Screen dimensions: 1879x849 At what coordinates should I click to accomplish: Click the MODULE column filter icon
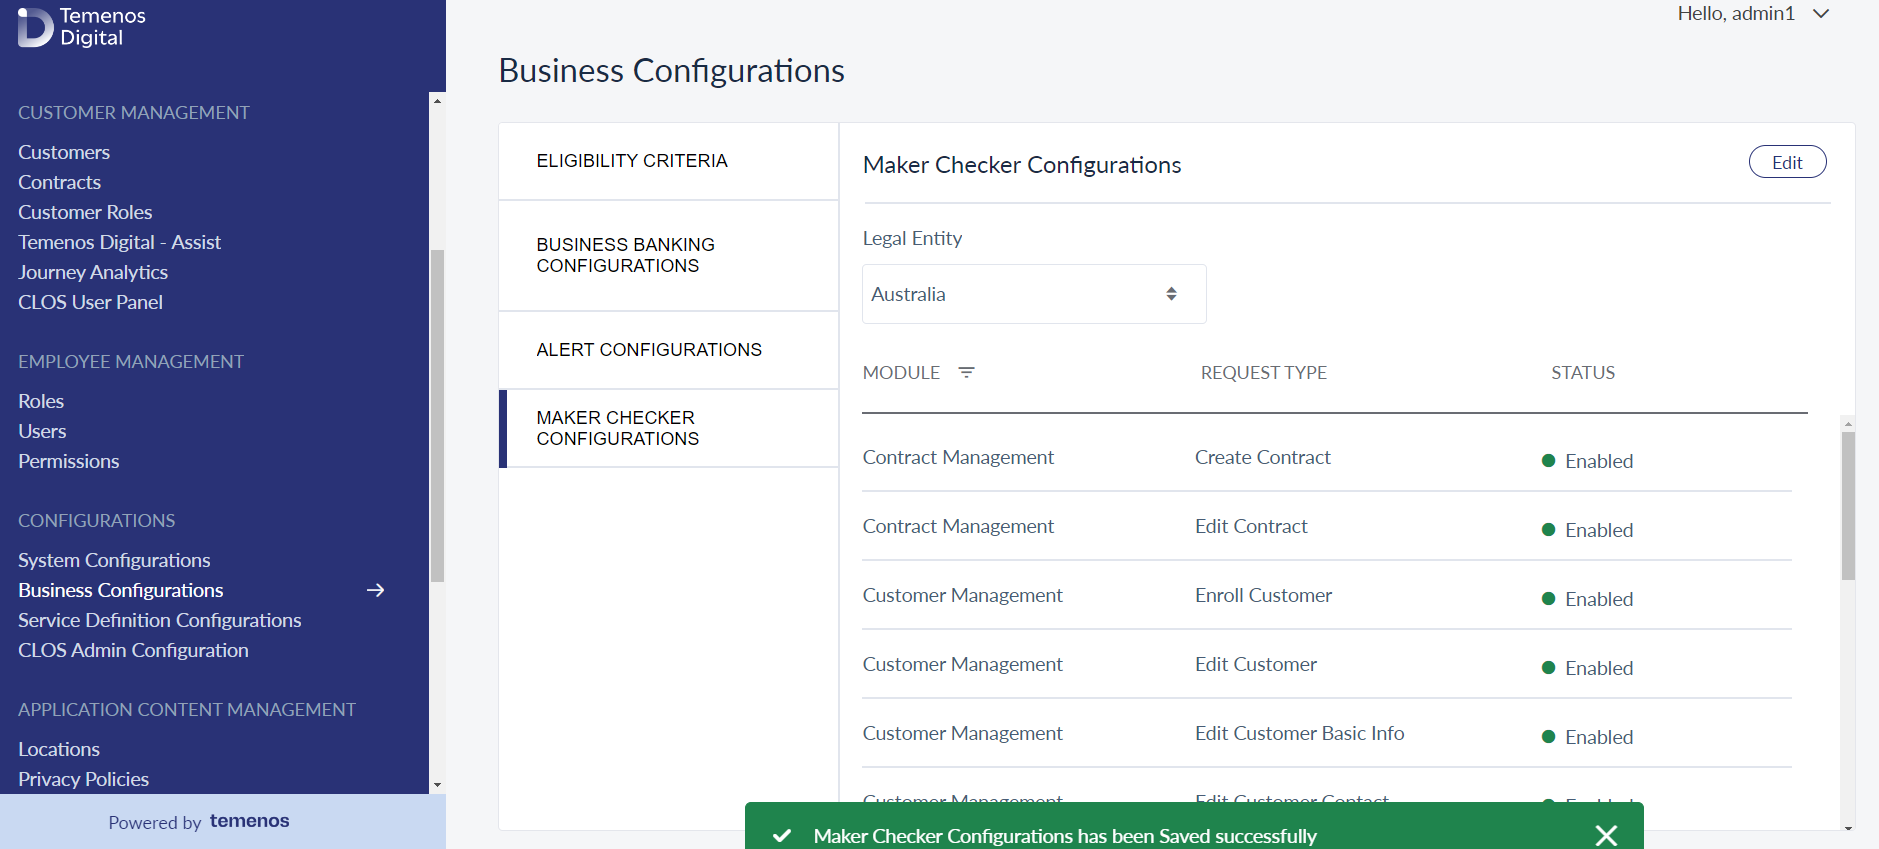point(966,372)
